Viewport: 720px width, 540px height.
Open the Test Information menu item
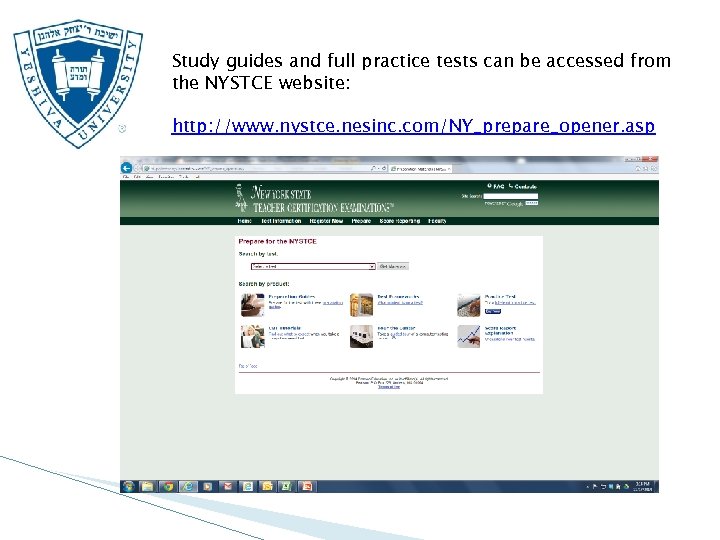coord(281,221)
